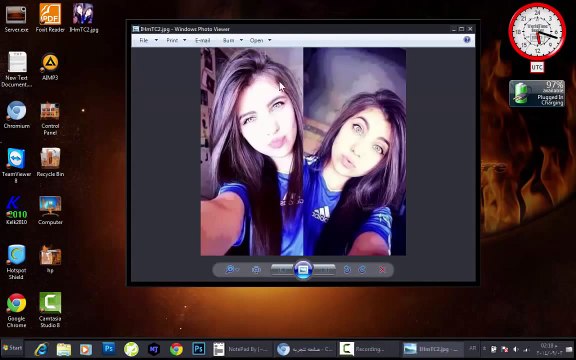Open Windows Media Player from the taskbar
The image size is (576, 360).
click(86, 349)
